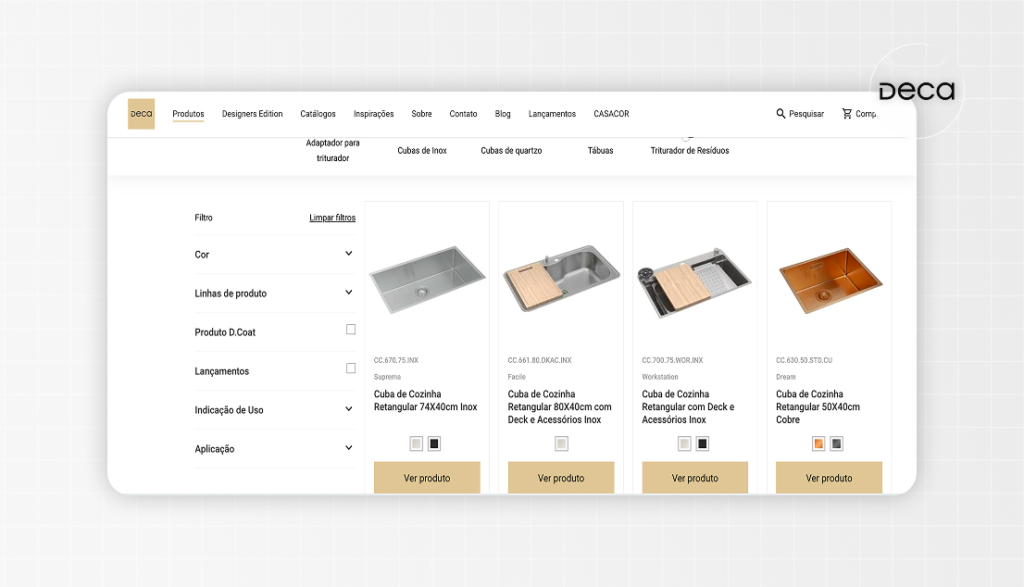Screen dimensions: 1024x587
Task: Select Triturador de Resíduos category
Action: (690, 150)
